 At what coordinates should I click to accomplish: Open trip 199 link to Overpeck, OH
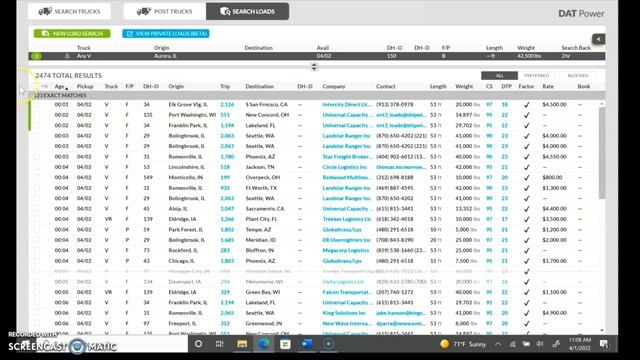tap(225, 178)
